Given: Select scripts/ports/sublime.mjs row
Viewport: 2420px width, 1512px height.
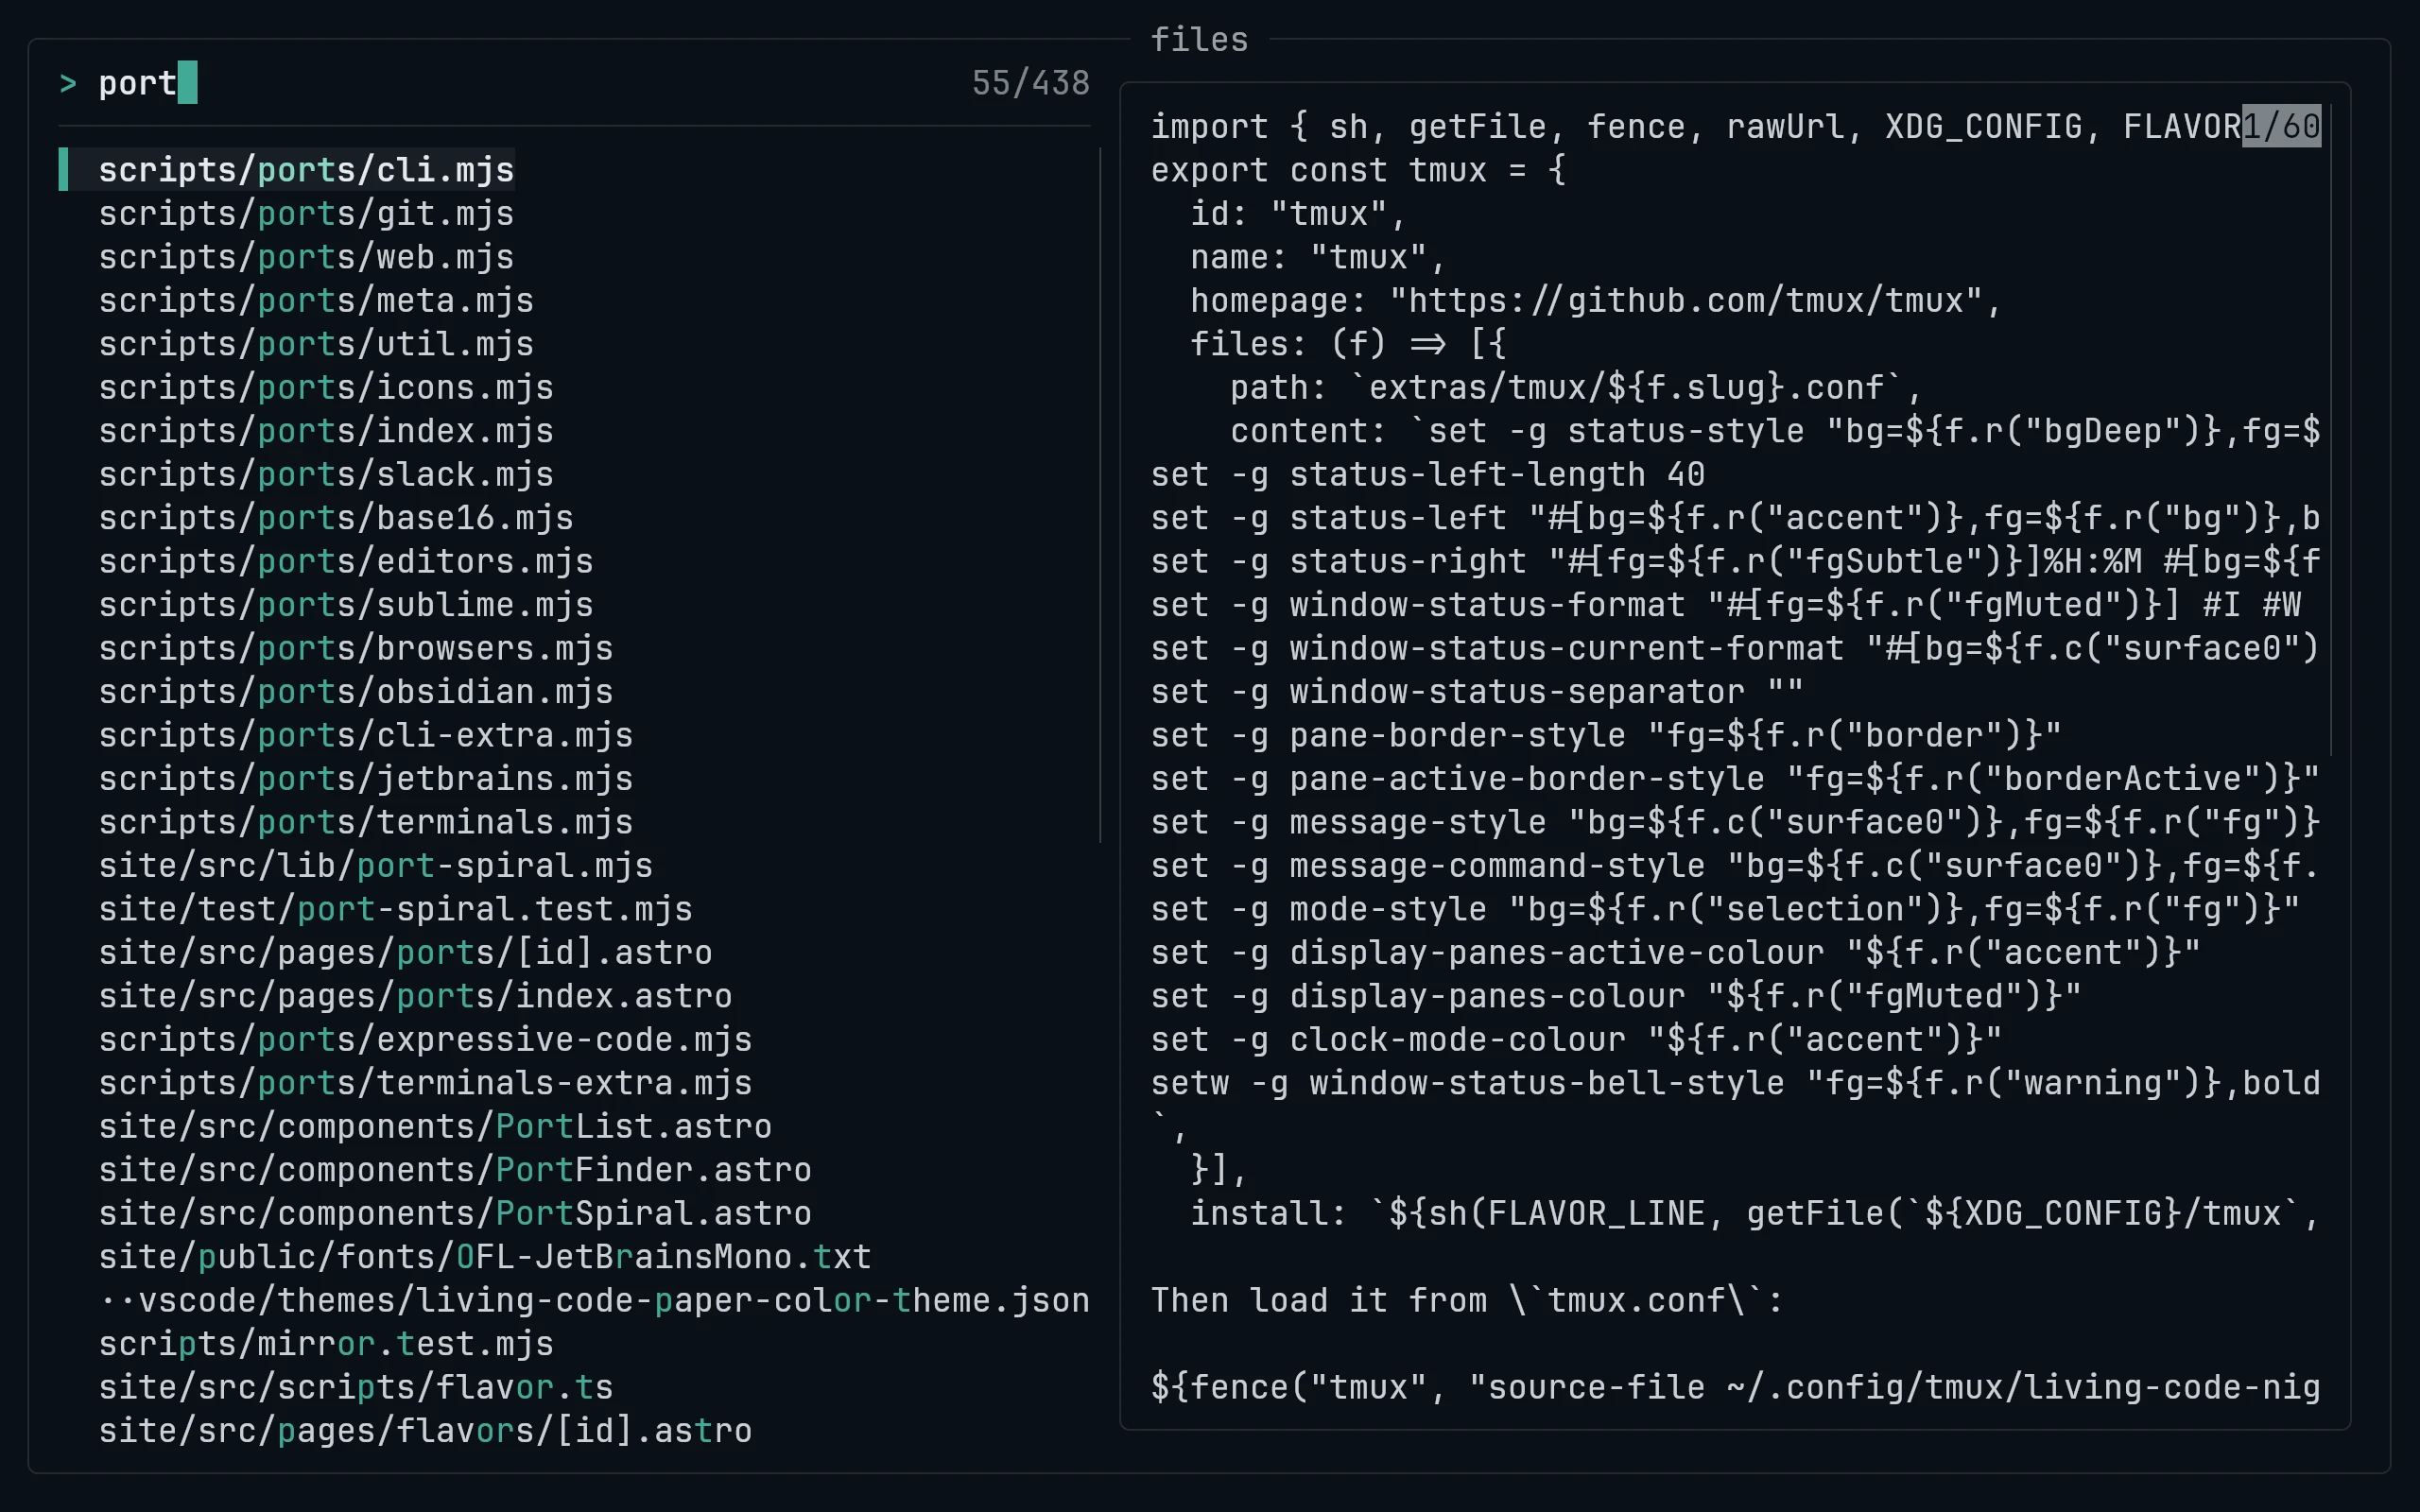Looking at the screenshot, I should [346, 605].
